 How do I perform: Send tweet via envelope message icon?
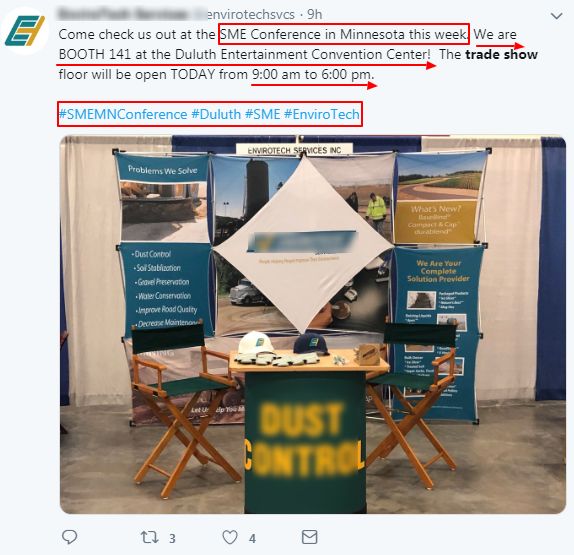309,537
